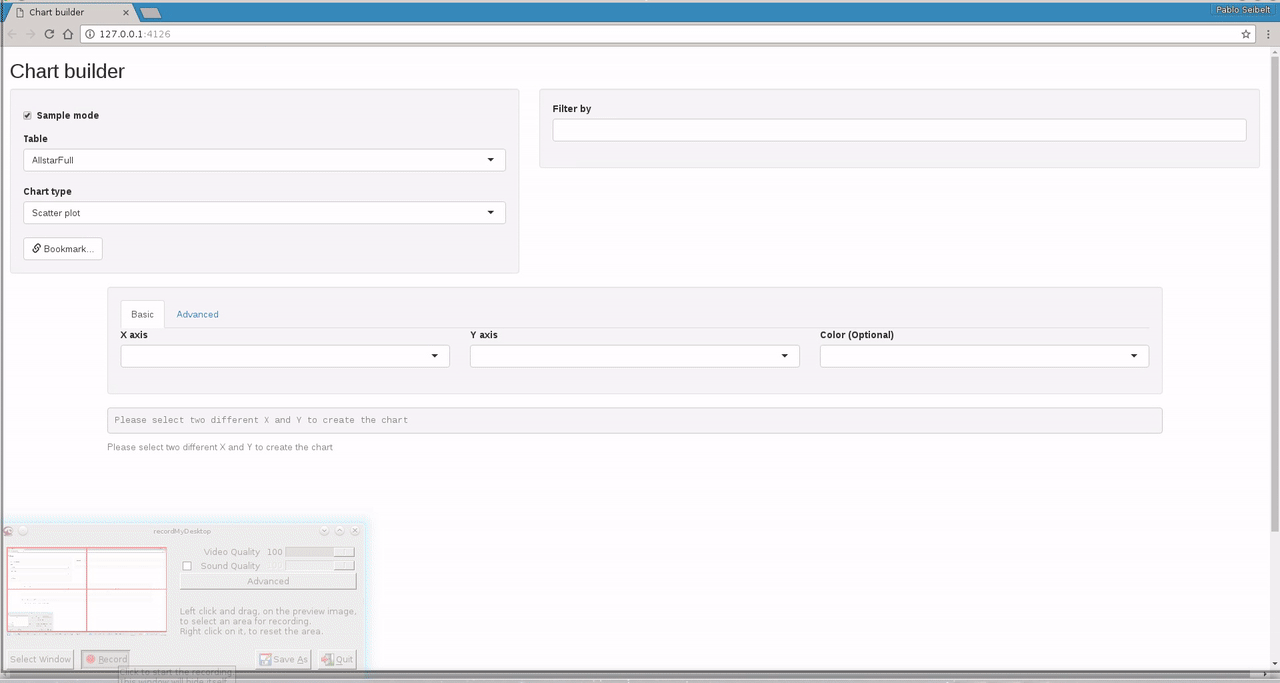Select the Basic tab

click(x=142, y=314)
